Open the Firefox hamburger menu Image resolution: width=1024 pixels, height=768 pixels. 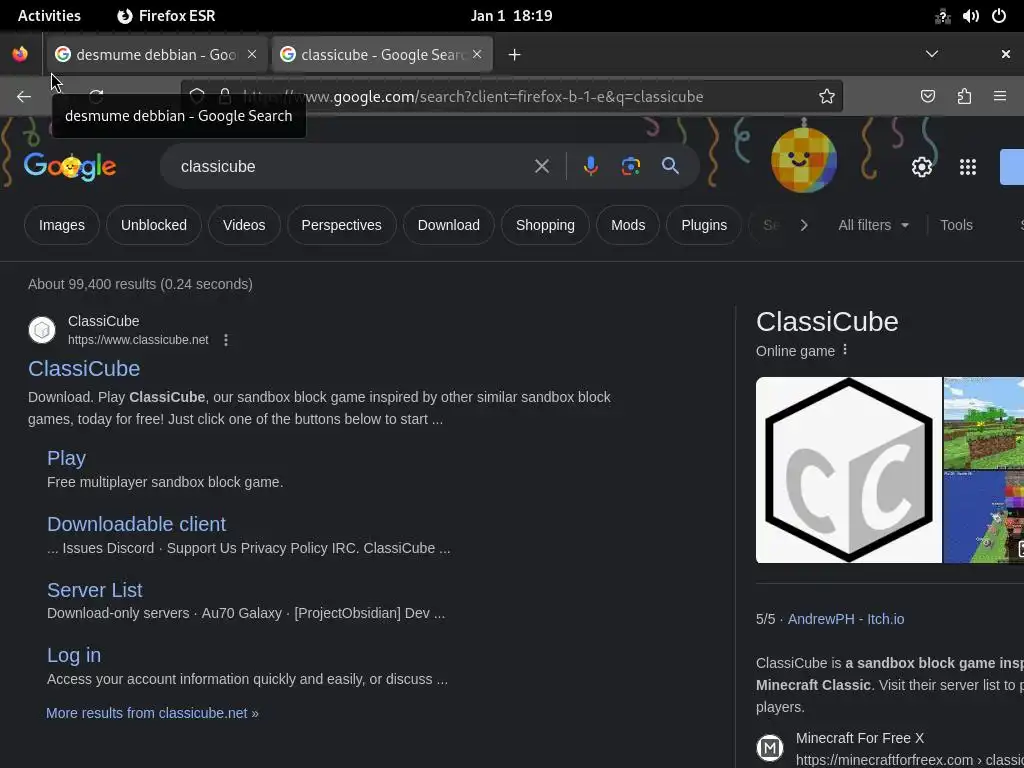[x=1000, y=97]
